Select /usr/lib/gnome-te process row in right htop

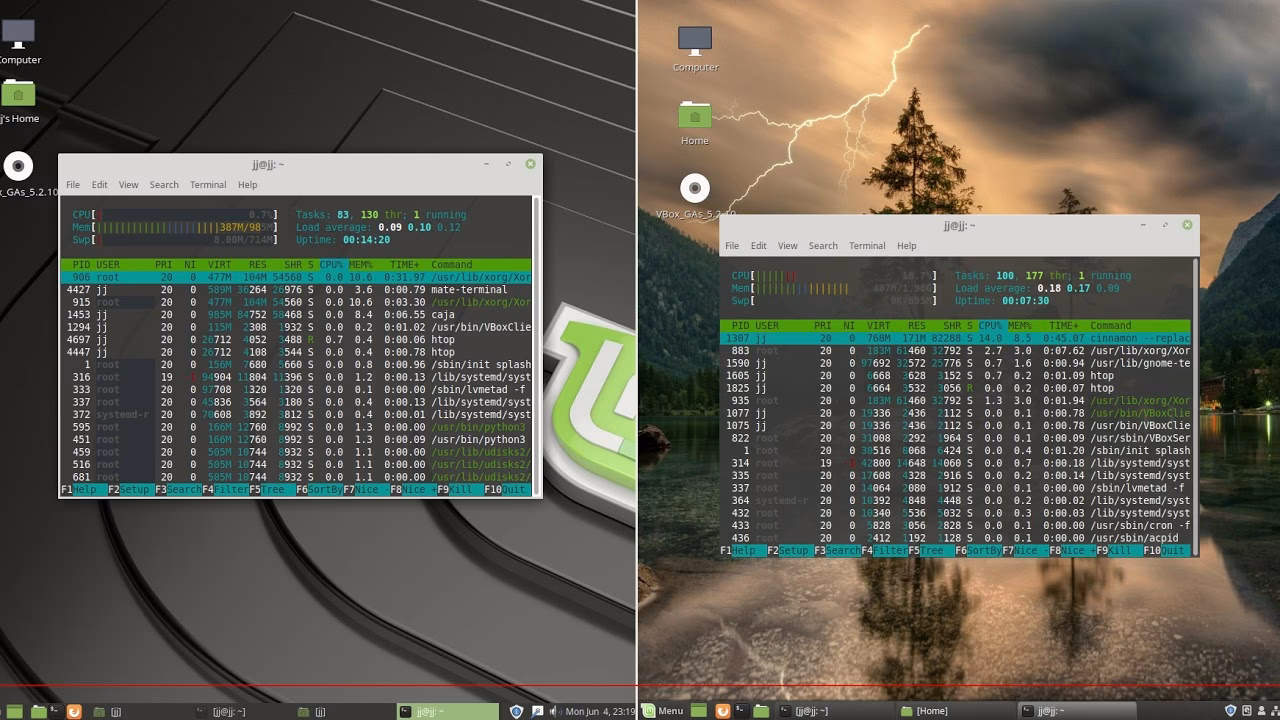(955, 363)
